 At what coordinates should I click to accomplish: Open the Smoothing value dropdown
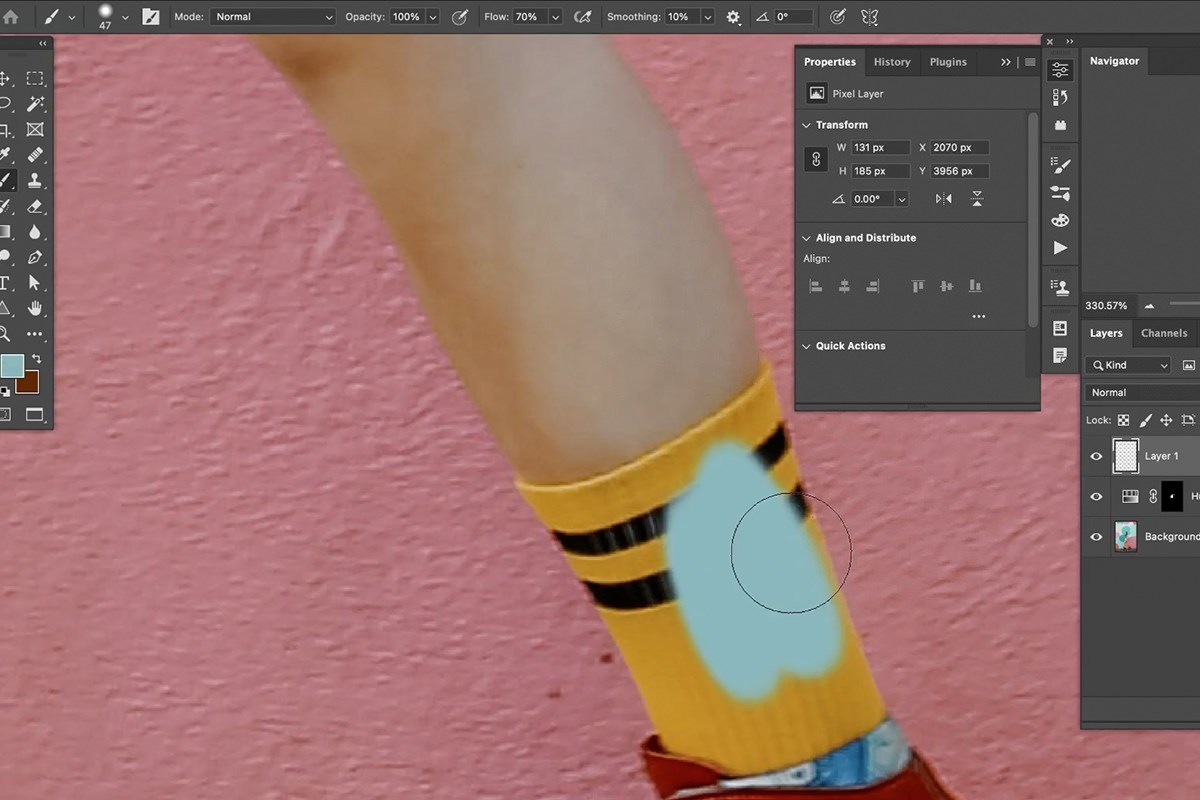(707, 17)
